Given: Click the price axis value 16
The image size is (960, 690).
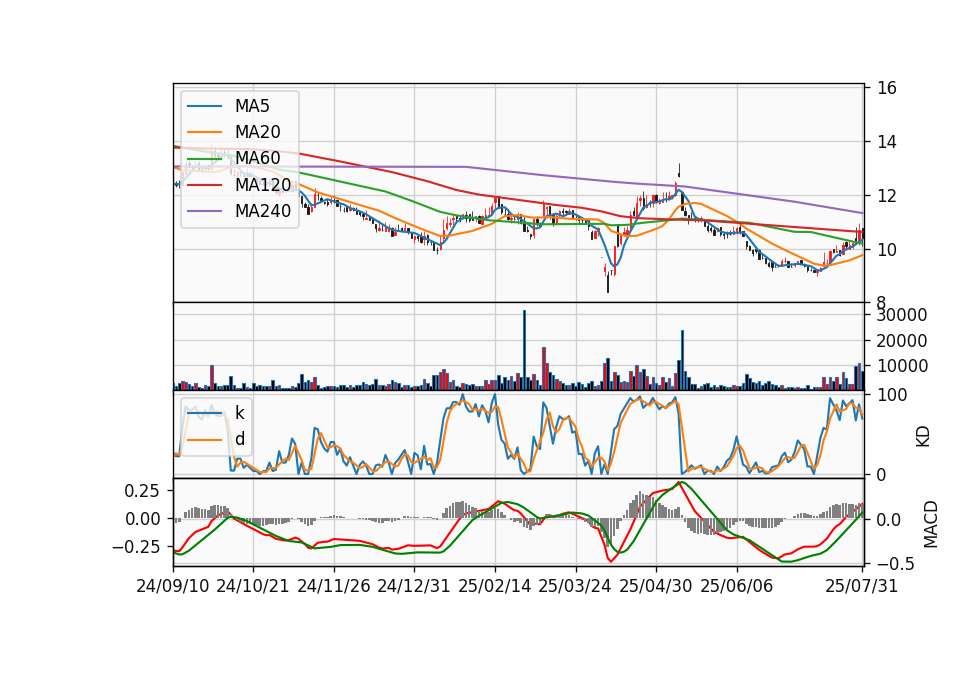Looking at the screenshot, I should (887, 88).
